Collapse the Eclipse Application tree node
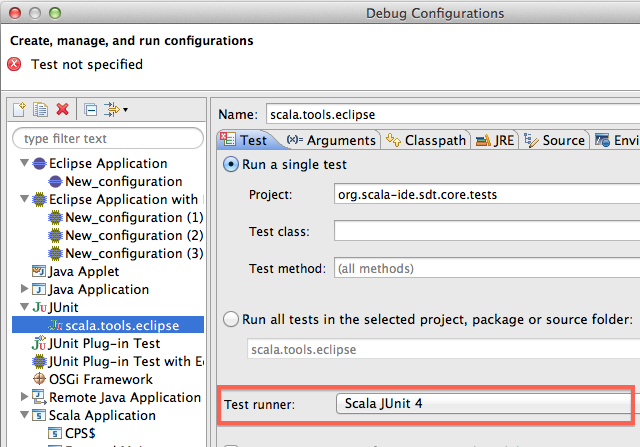 click(x=24, y=164)
